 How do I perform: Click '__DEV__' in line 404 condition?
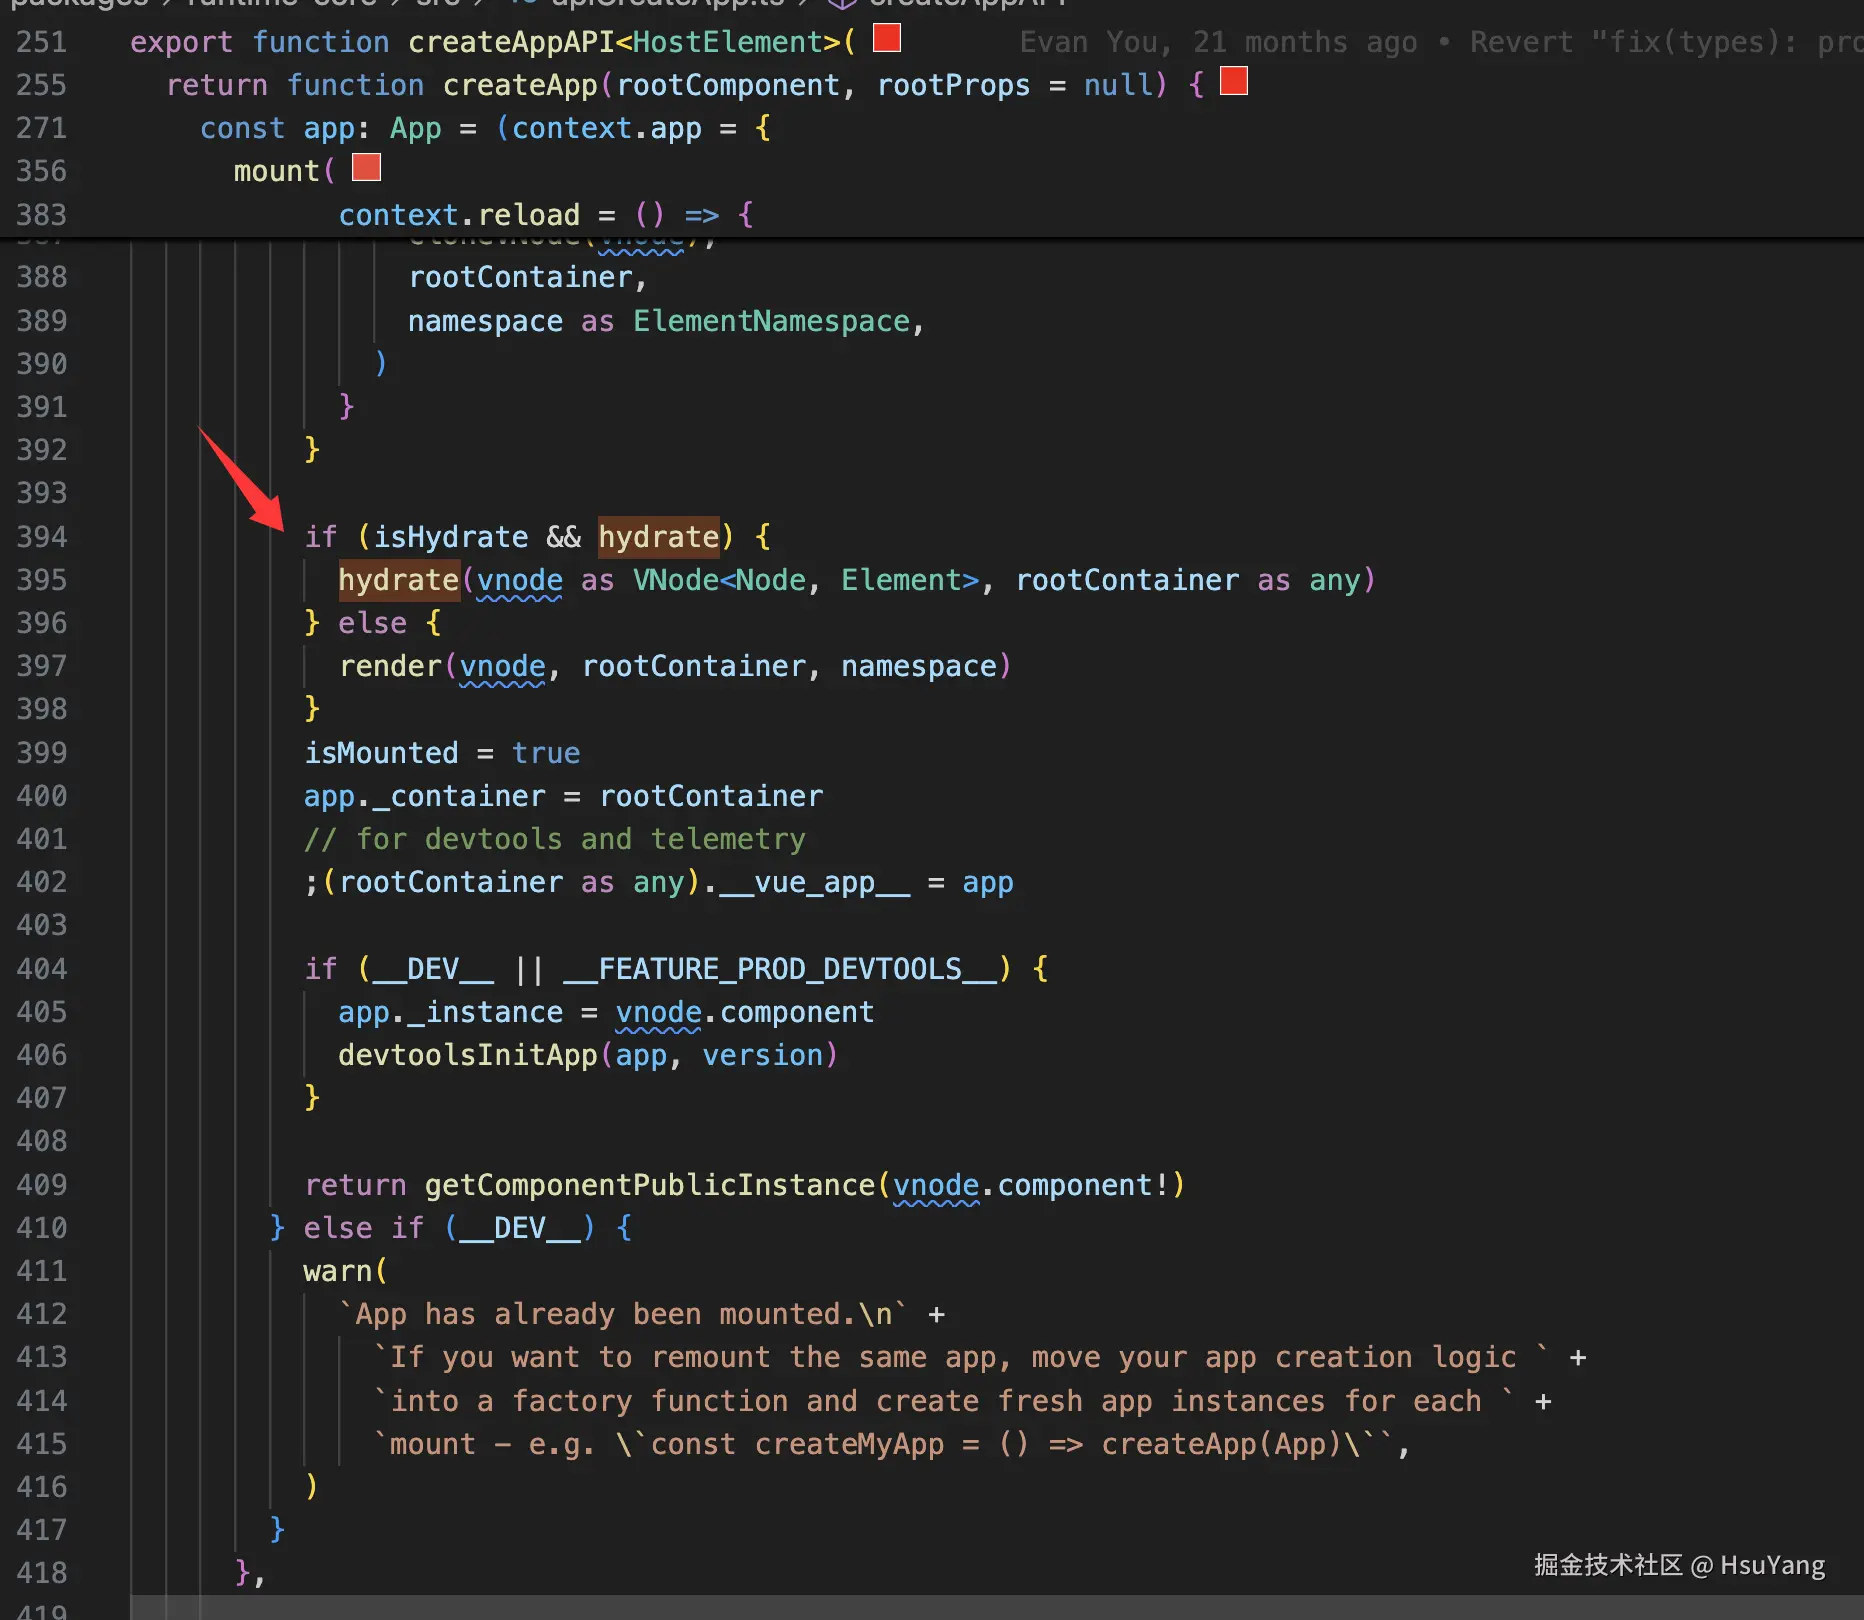[x=433, y=969]
